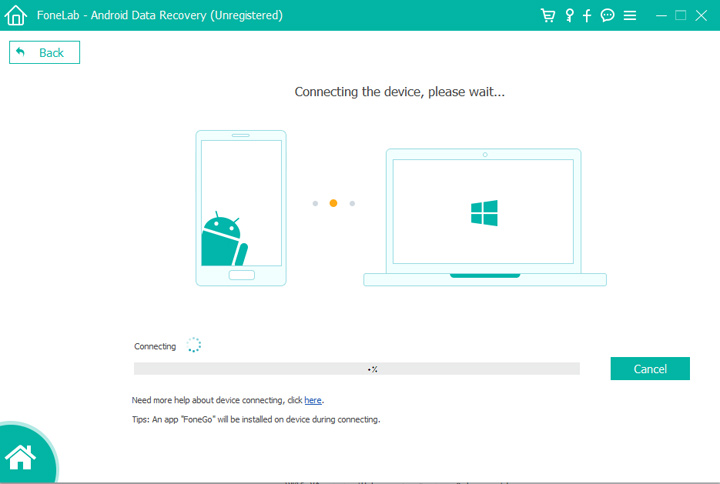Screen dimensions: 720x484
Task: Click the home icon in title bar
Action: coord(15,16)
